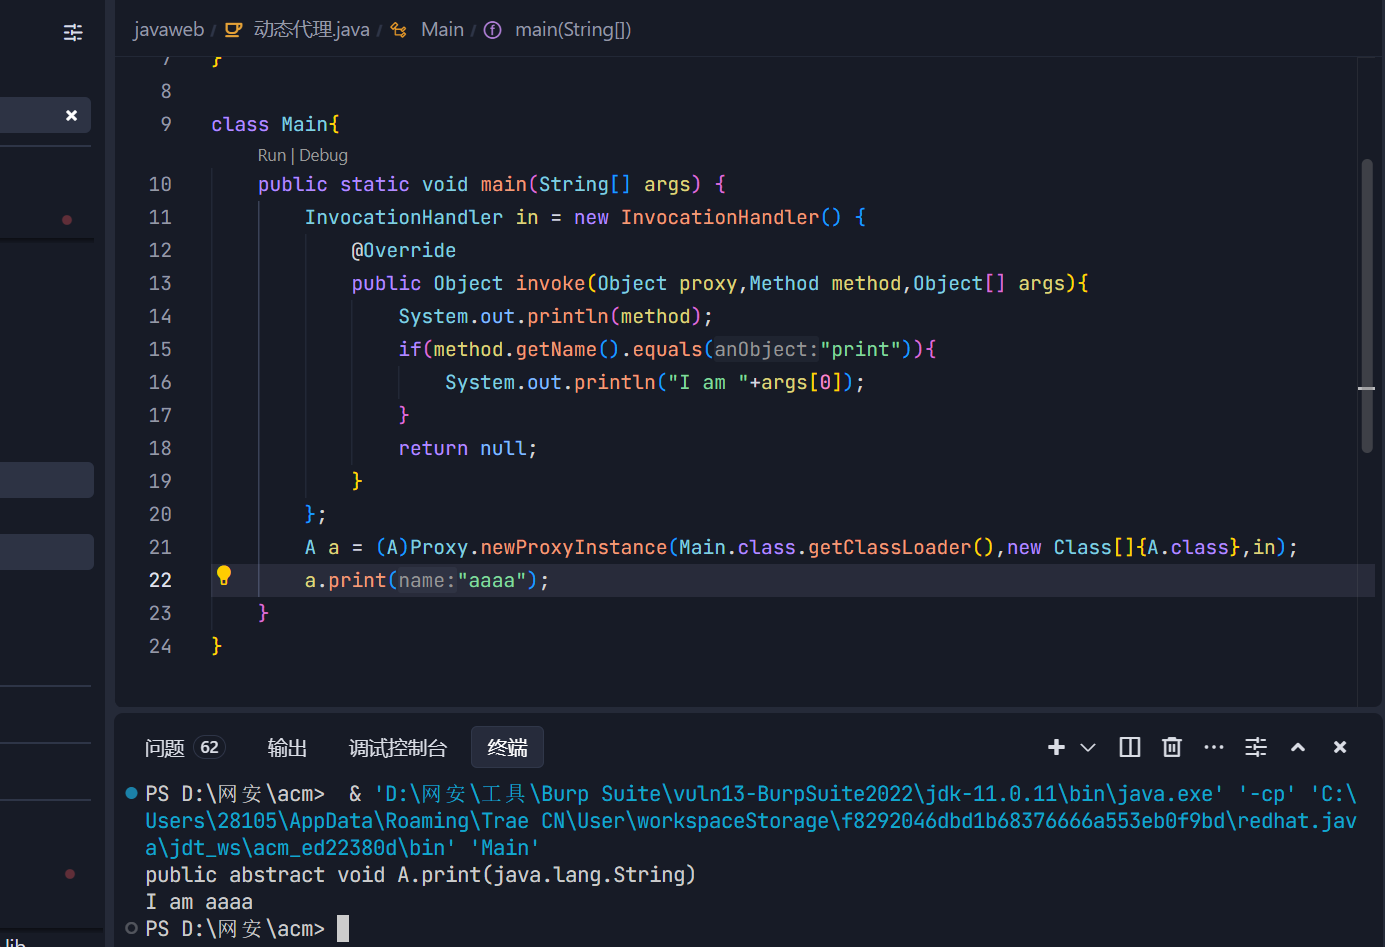This screenshot has width=1385, height=947.
Task: Open terminal panel settings sliders icon
Action: tap(1256, 747)
